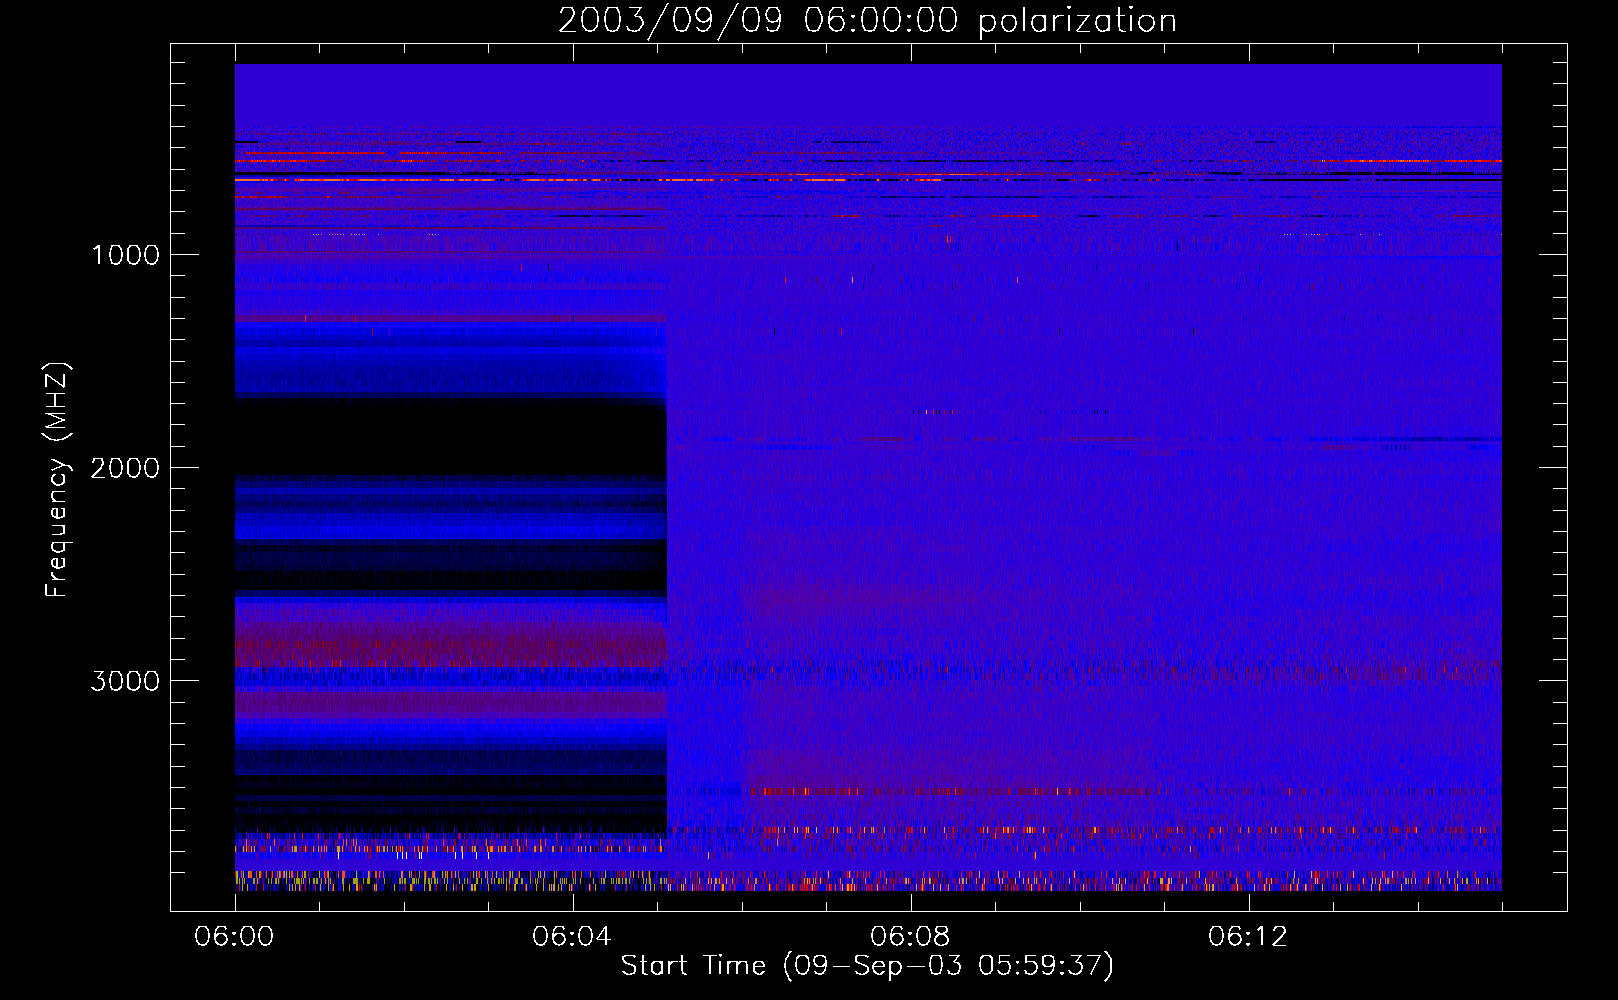Click the 06:08 time axis label
Image resolution: width=1618 pixels, height=1000 pixels.
tap(910, 937)
